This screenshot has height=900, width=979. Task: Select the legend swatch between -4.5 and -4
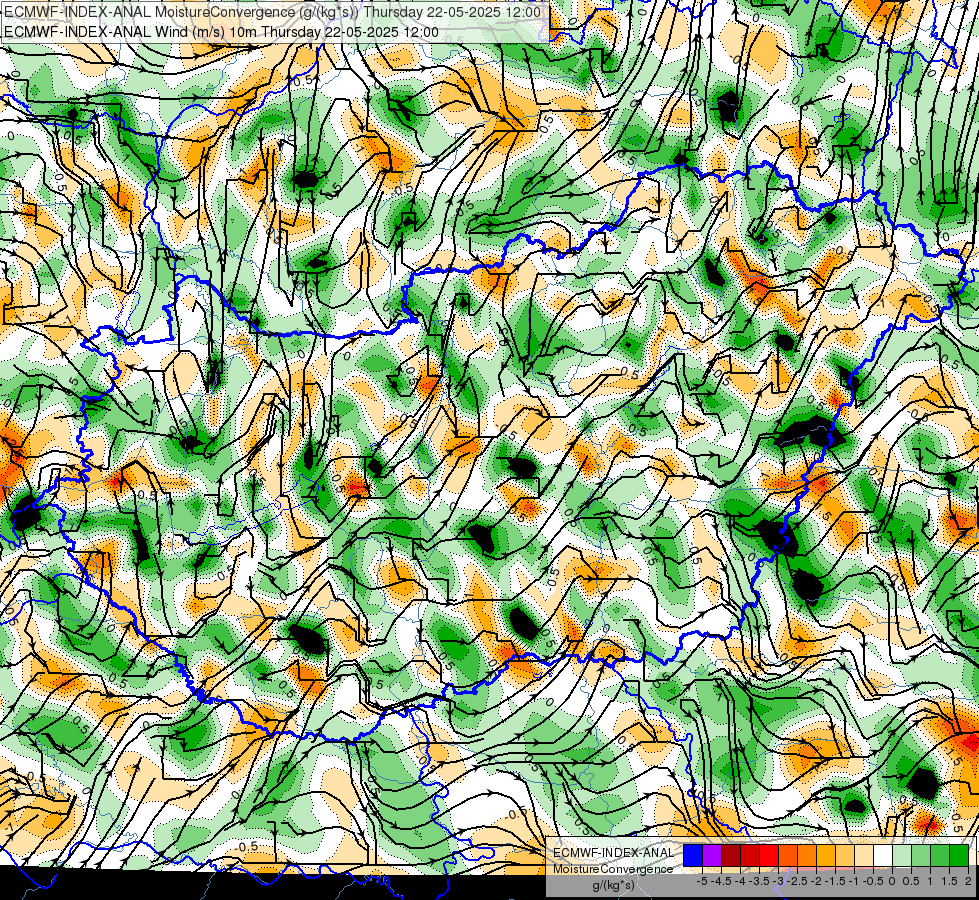point(731,855)
